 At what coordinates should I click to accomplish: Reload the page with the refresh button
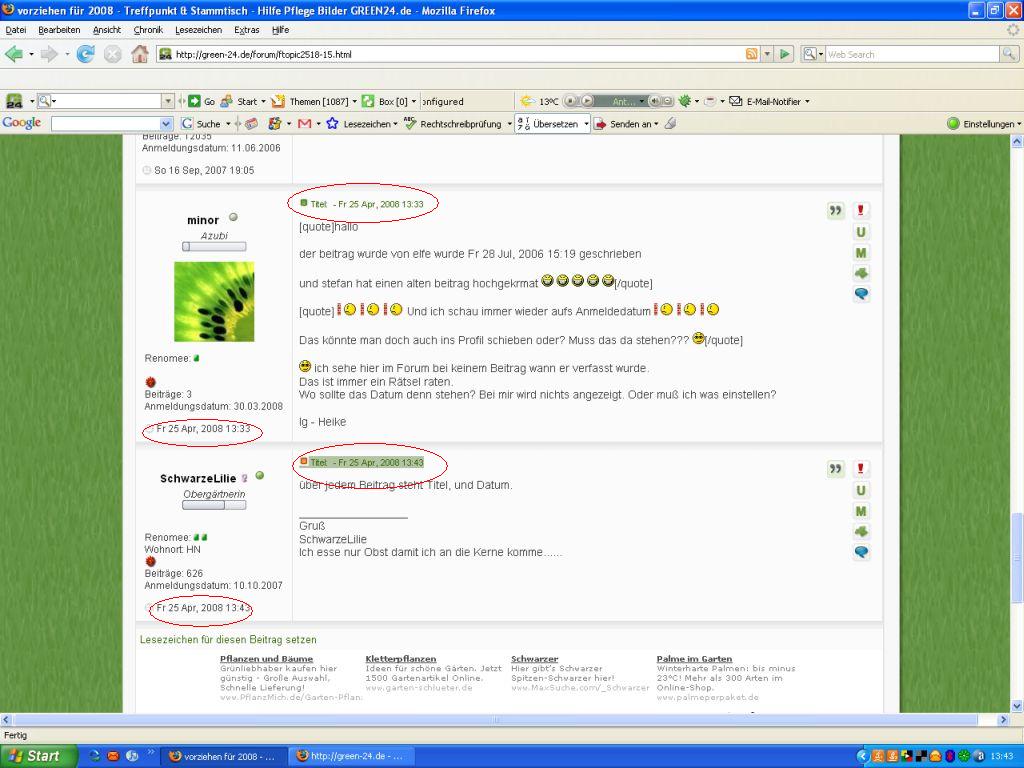coord(85,54)
